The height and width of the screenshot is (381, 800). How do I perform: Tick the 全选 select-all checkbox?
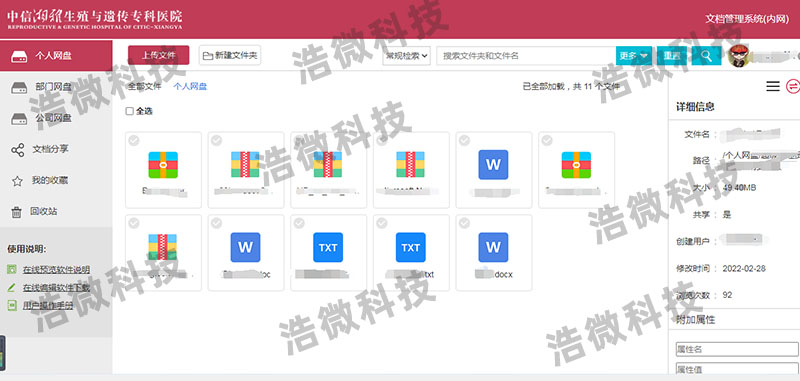130,111
